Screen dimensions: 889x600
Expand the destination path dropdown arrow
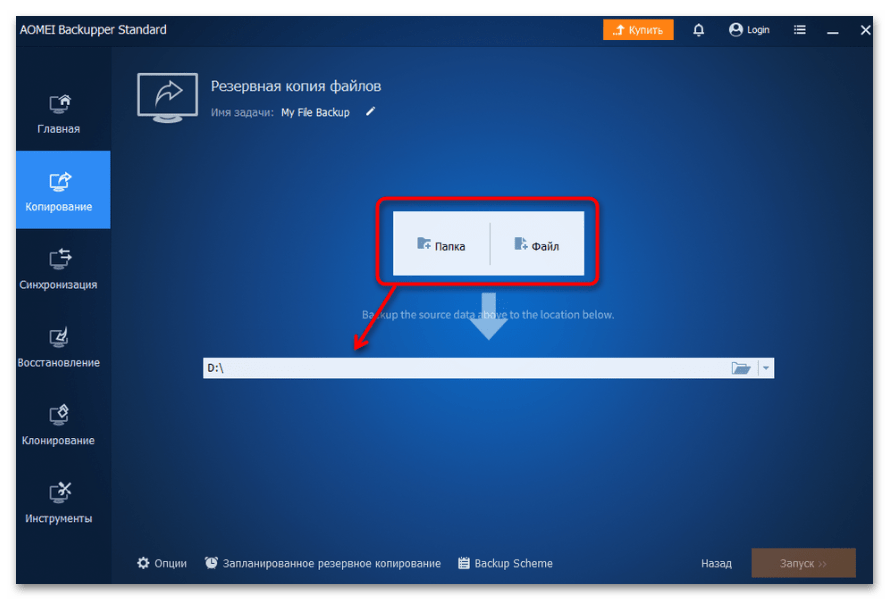[766, 368]
